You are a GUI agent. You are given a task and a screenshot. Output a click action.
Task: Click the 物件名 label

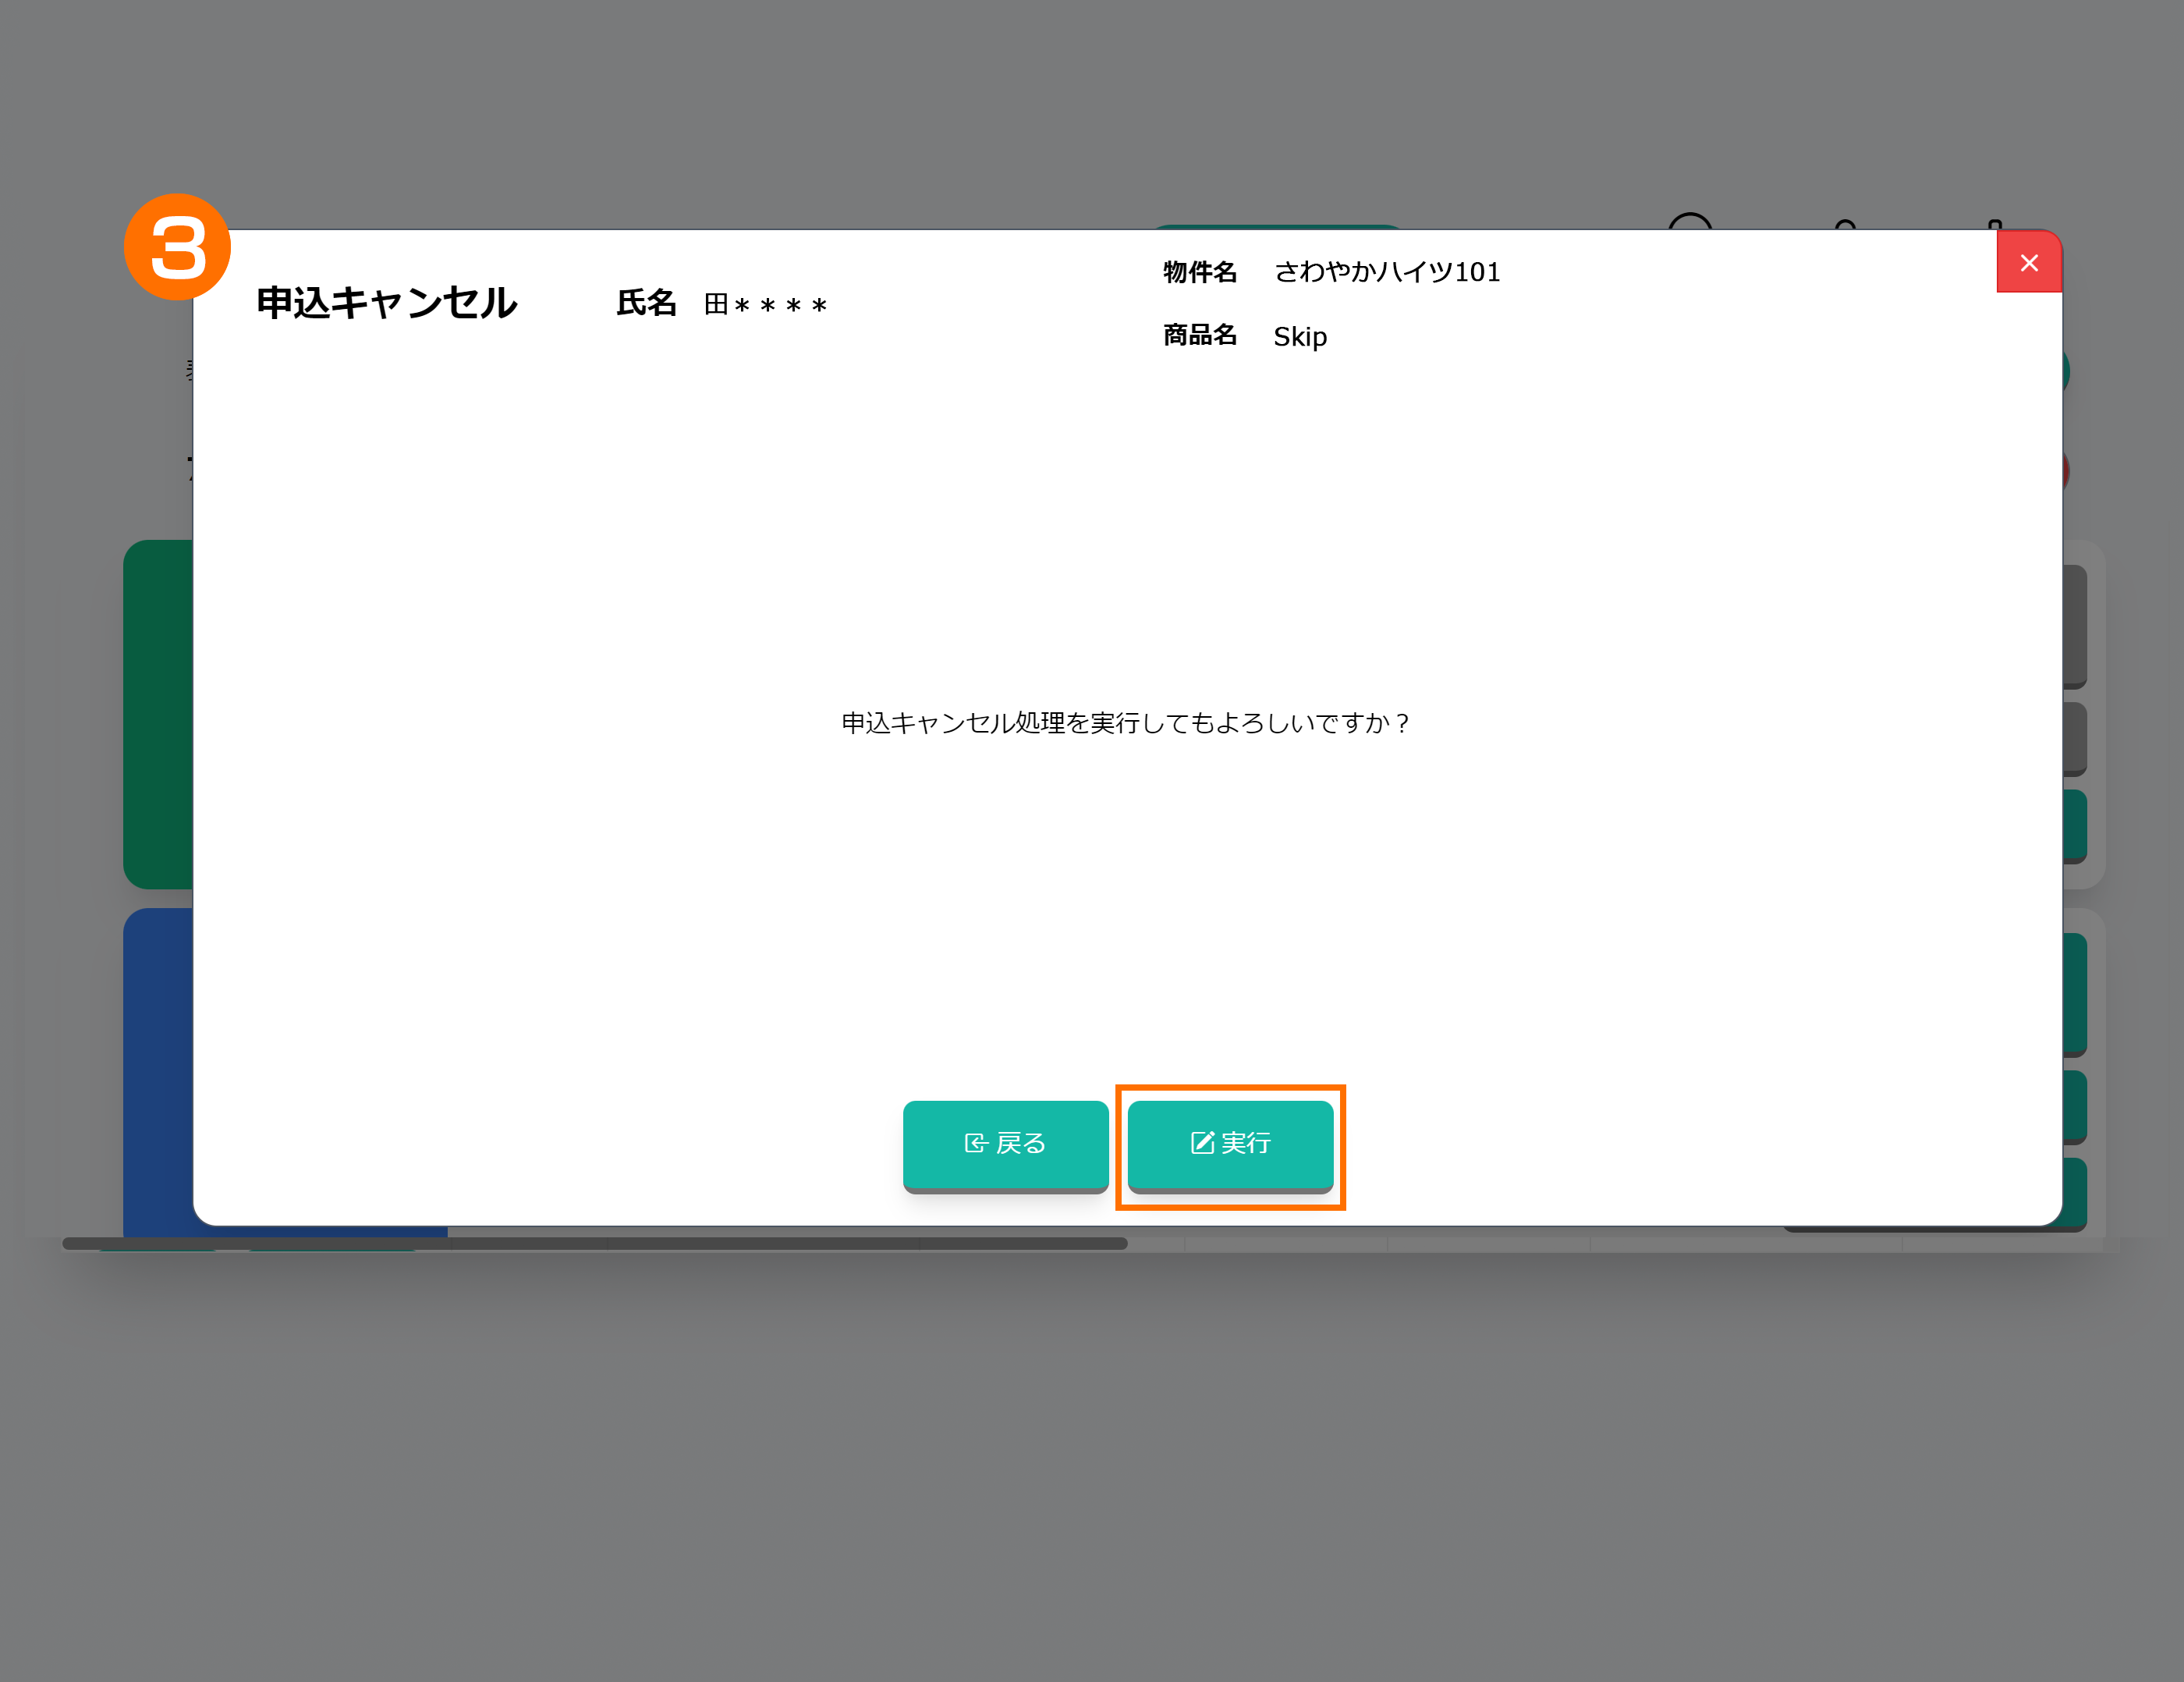point(1199,272)
